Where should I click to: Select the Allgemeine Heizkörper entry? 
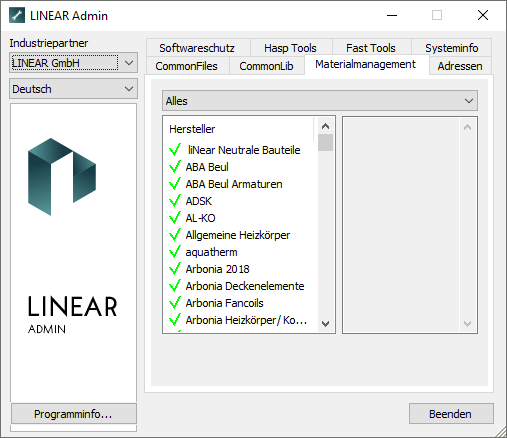(x=238, y=235)
